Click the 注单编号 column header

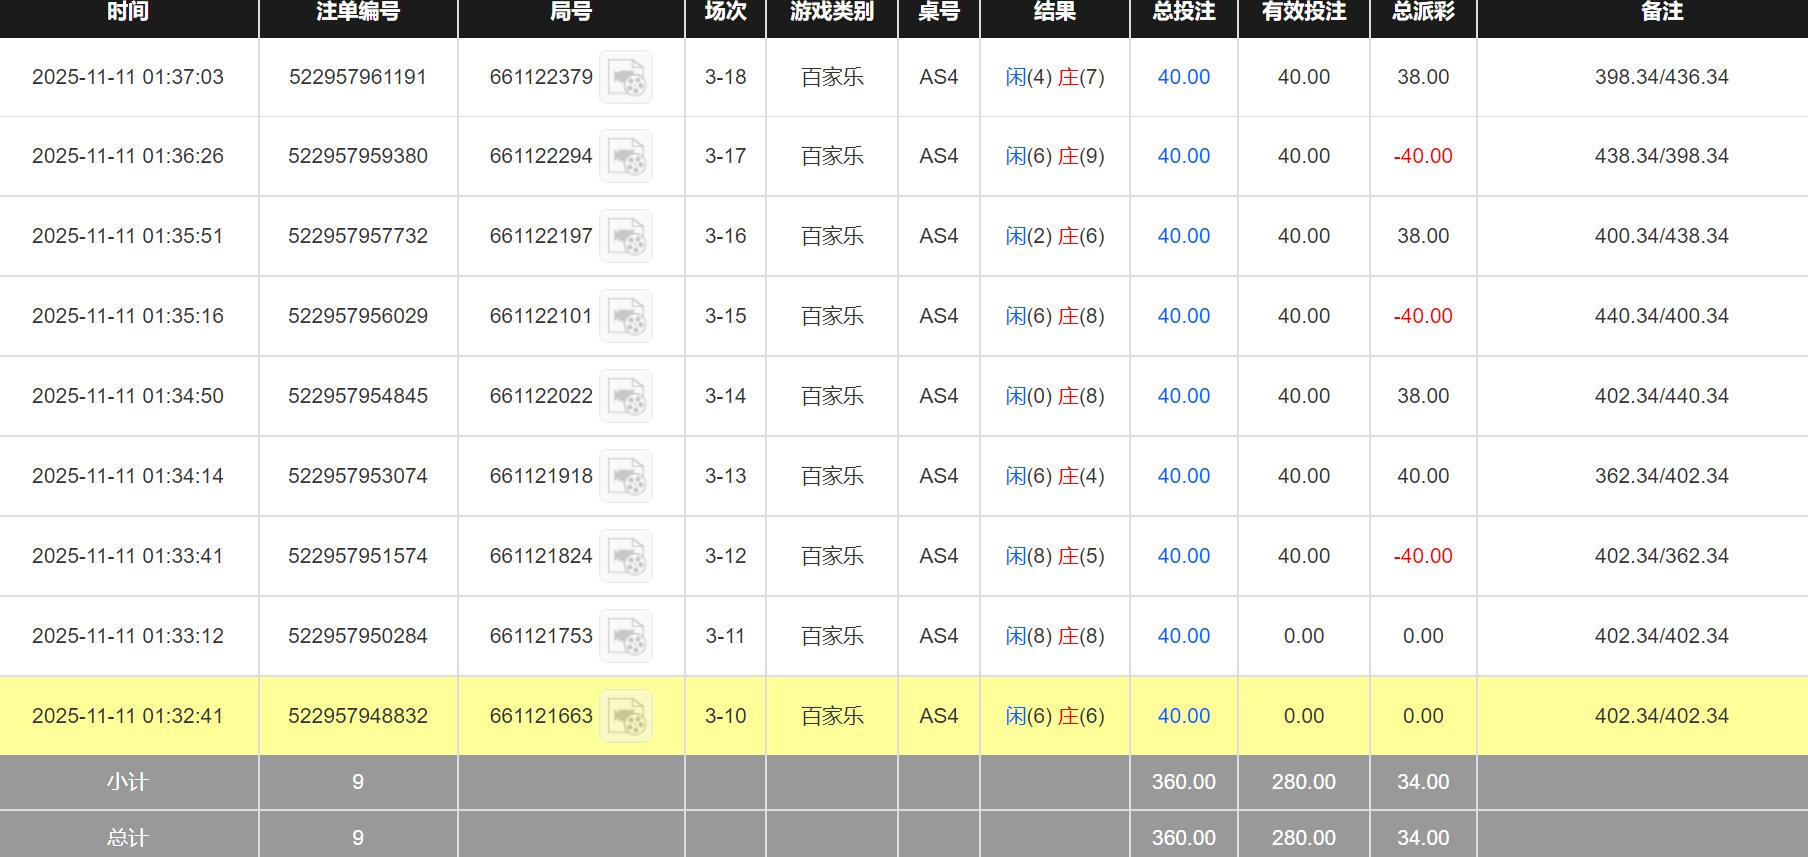[358, 12]
